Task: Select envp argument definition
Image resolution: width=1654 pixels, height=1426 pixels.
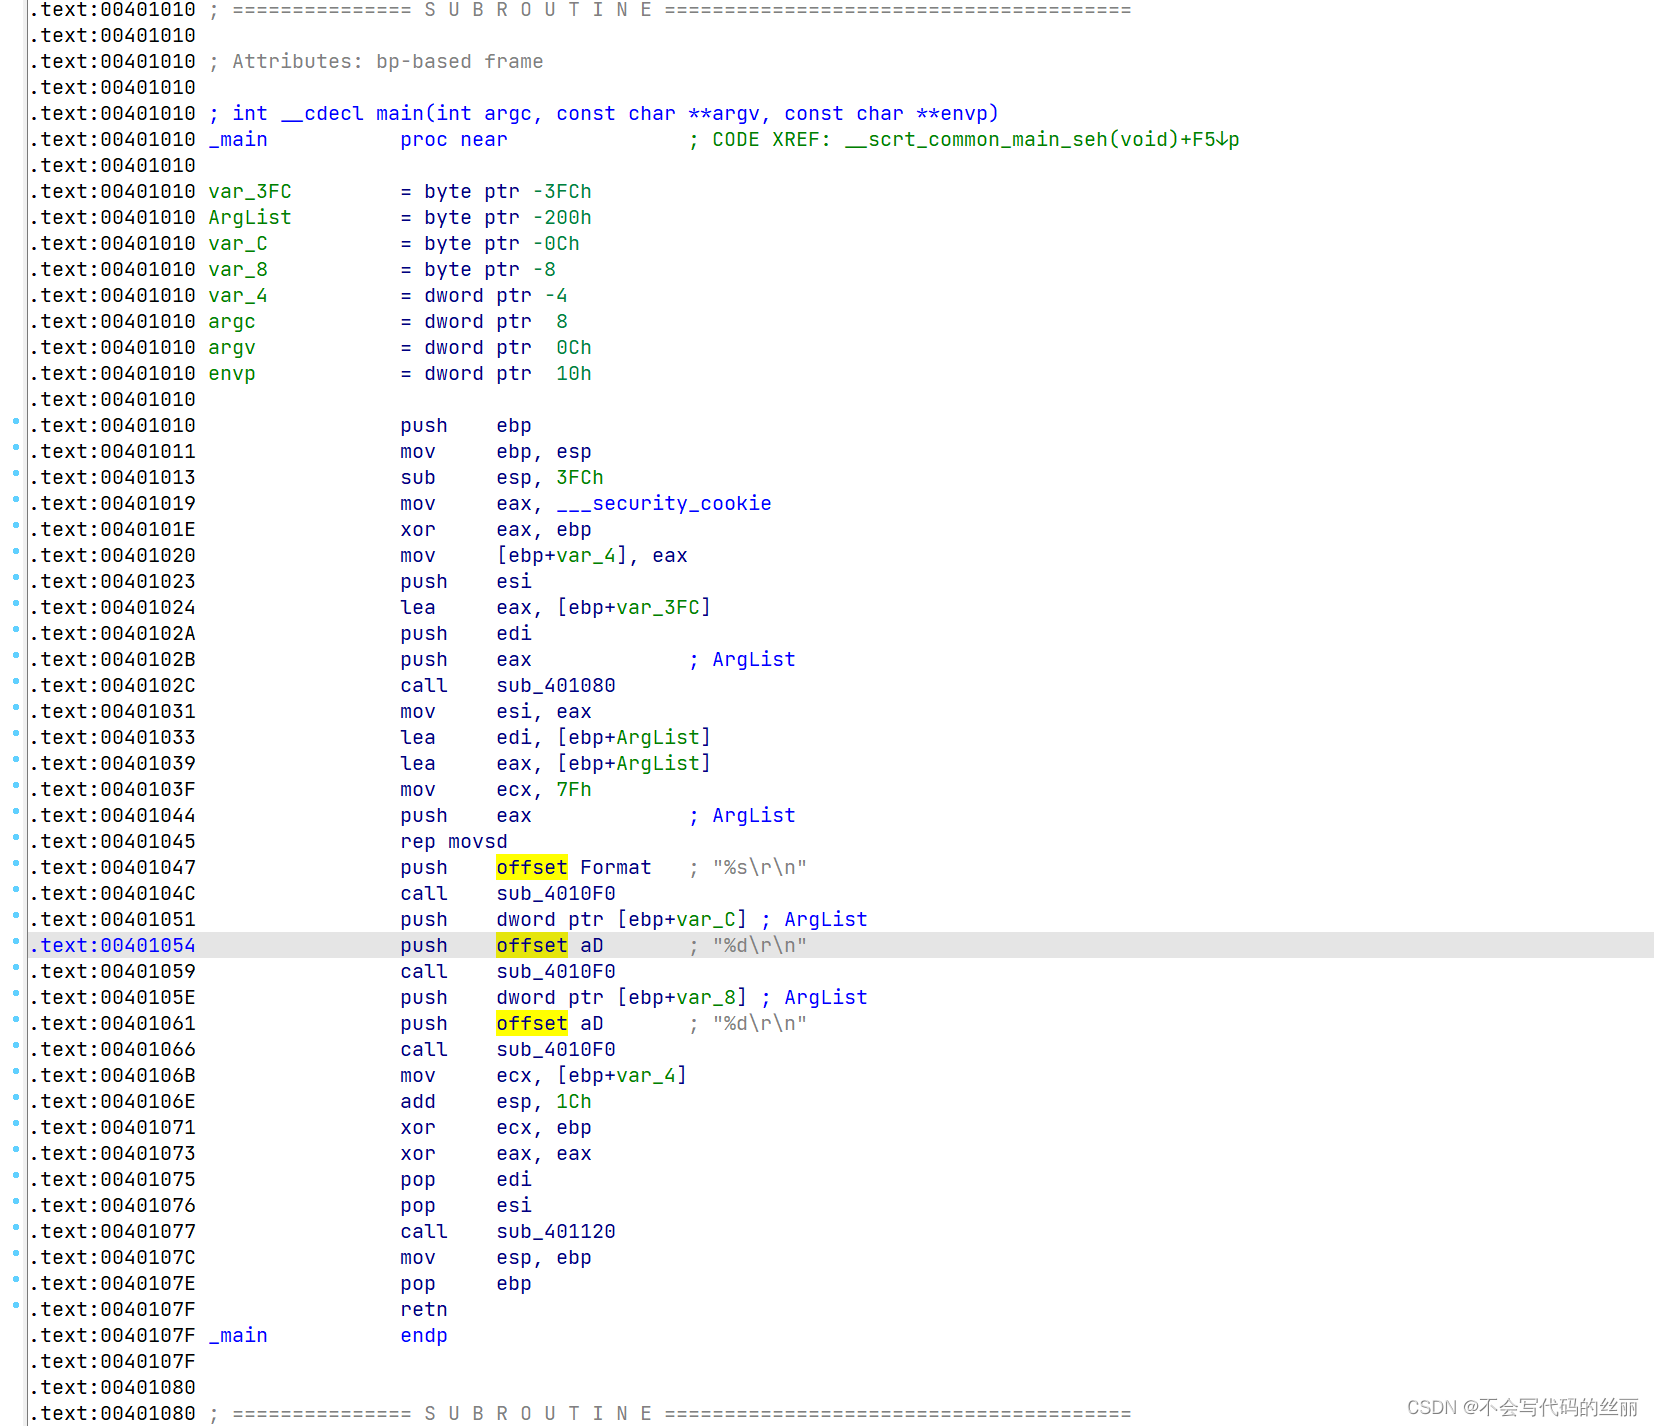Action: 400,373
